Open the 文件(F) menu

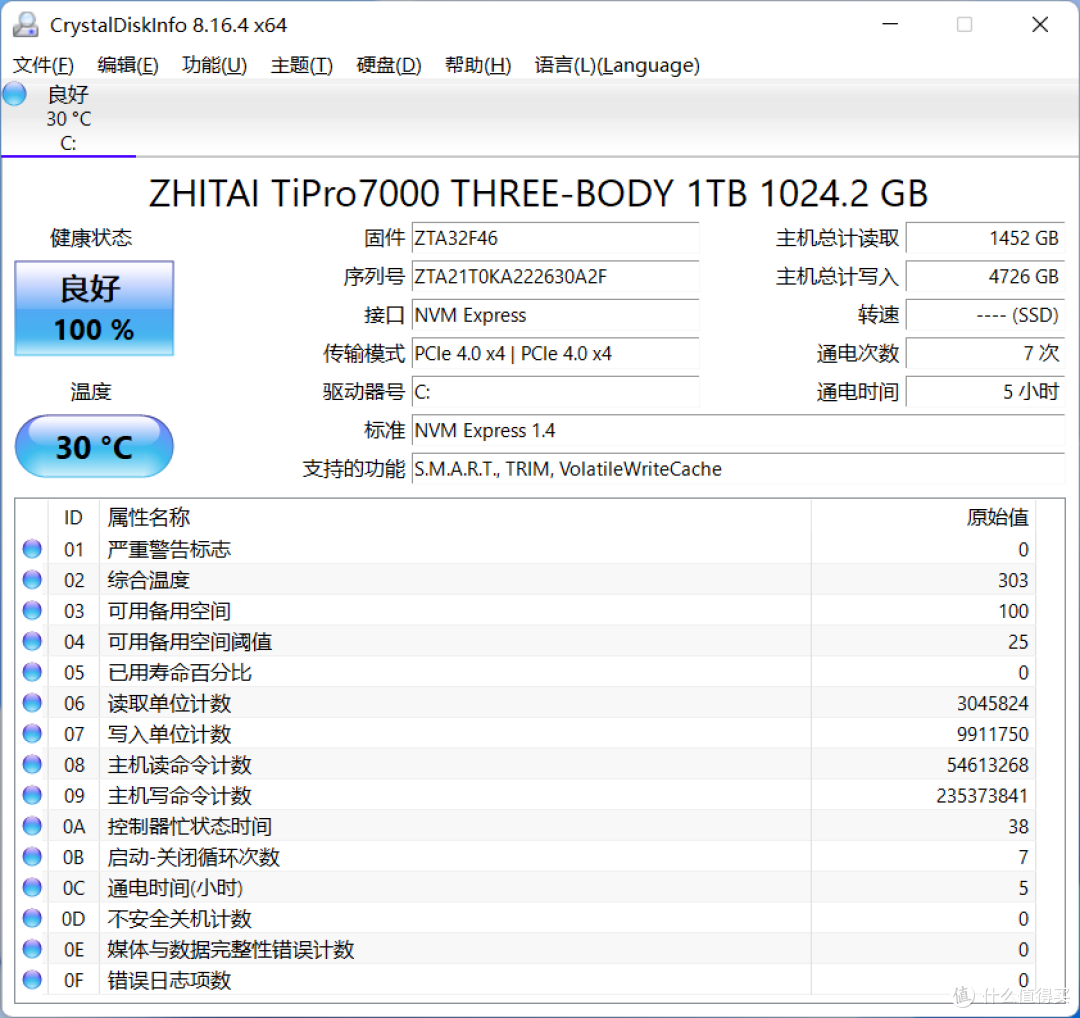(x=43, y=65)
